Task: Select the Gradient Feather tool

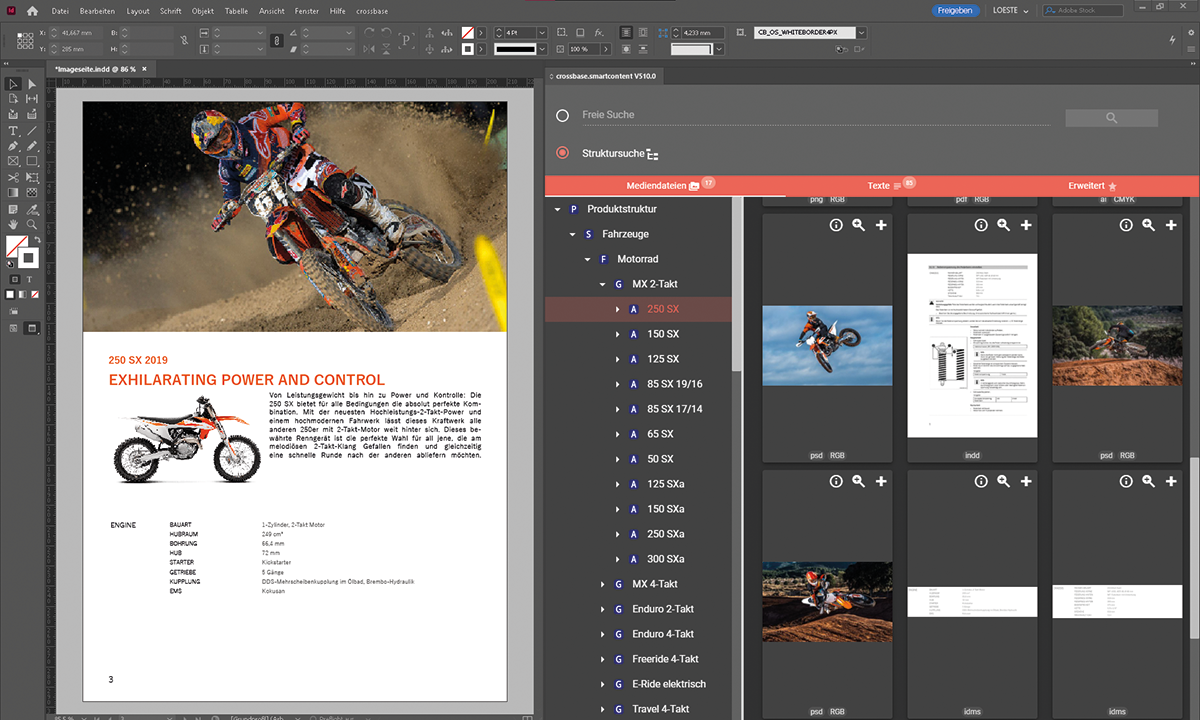Action: pyautogui.click(x=32, y=192)
